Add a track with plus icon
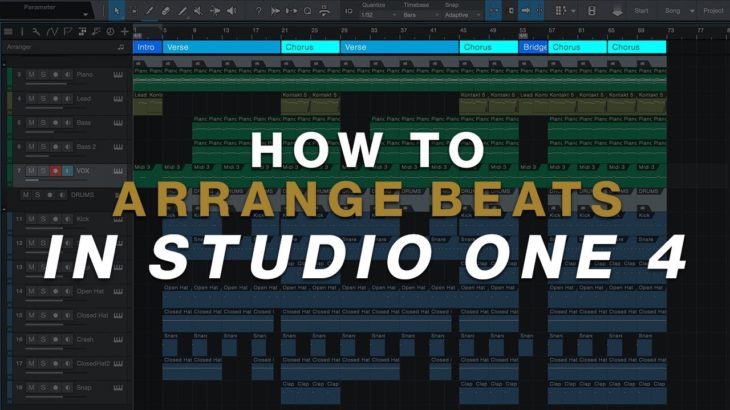This screenshot has width=730, height=410. click(124, 32)
